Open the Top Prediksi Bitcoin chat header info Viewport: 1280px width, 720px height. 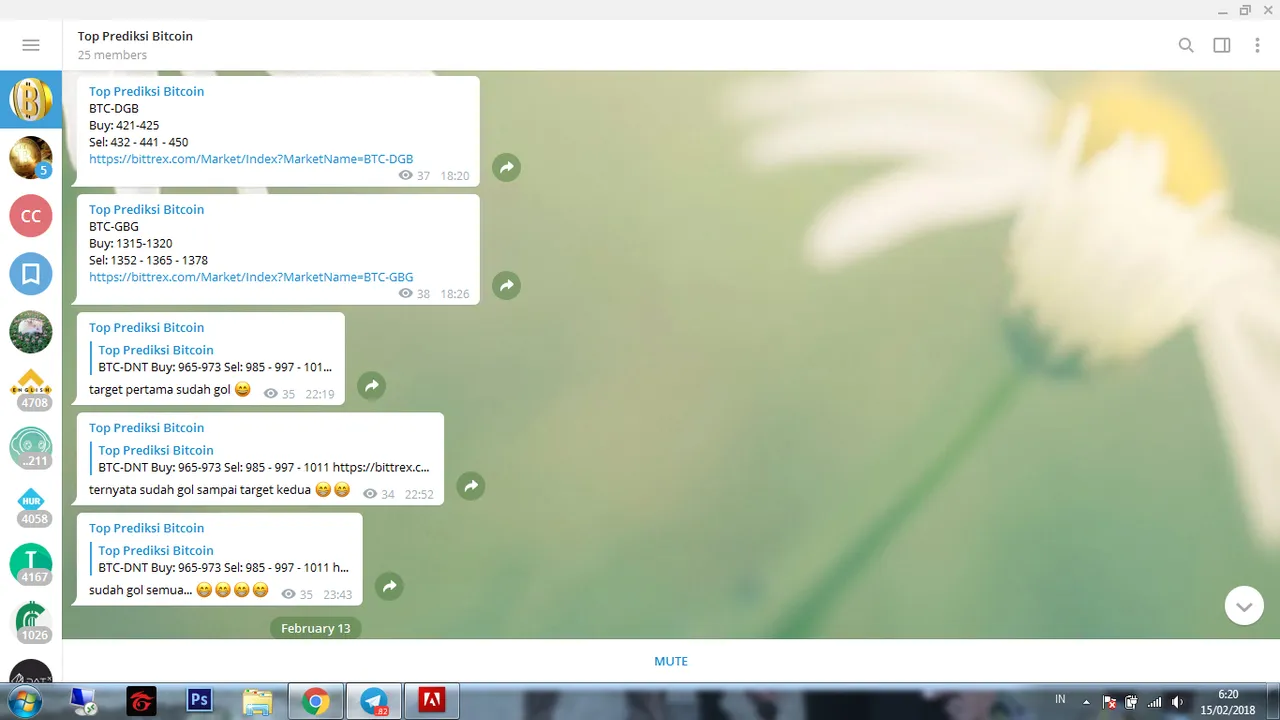click(135, 36)
